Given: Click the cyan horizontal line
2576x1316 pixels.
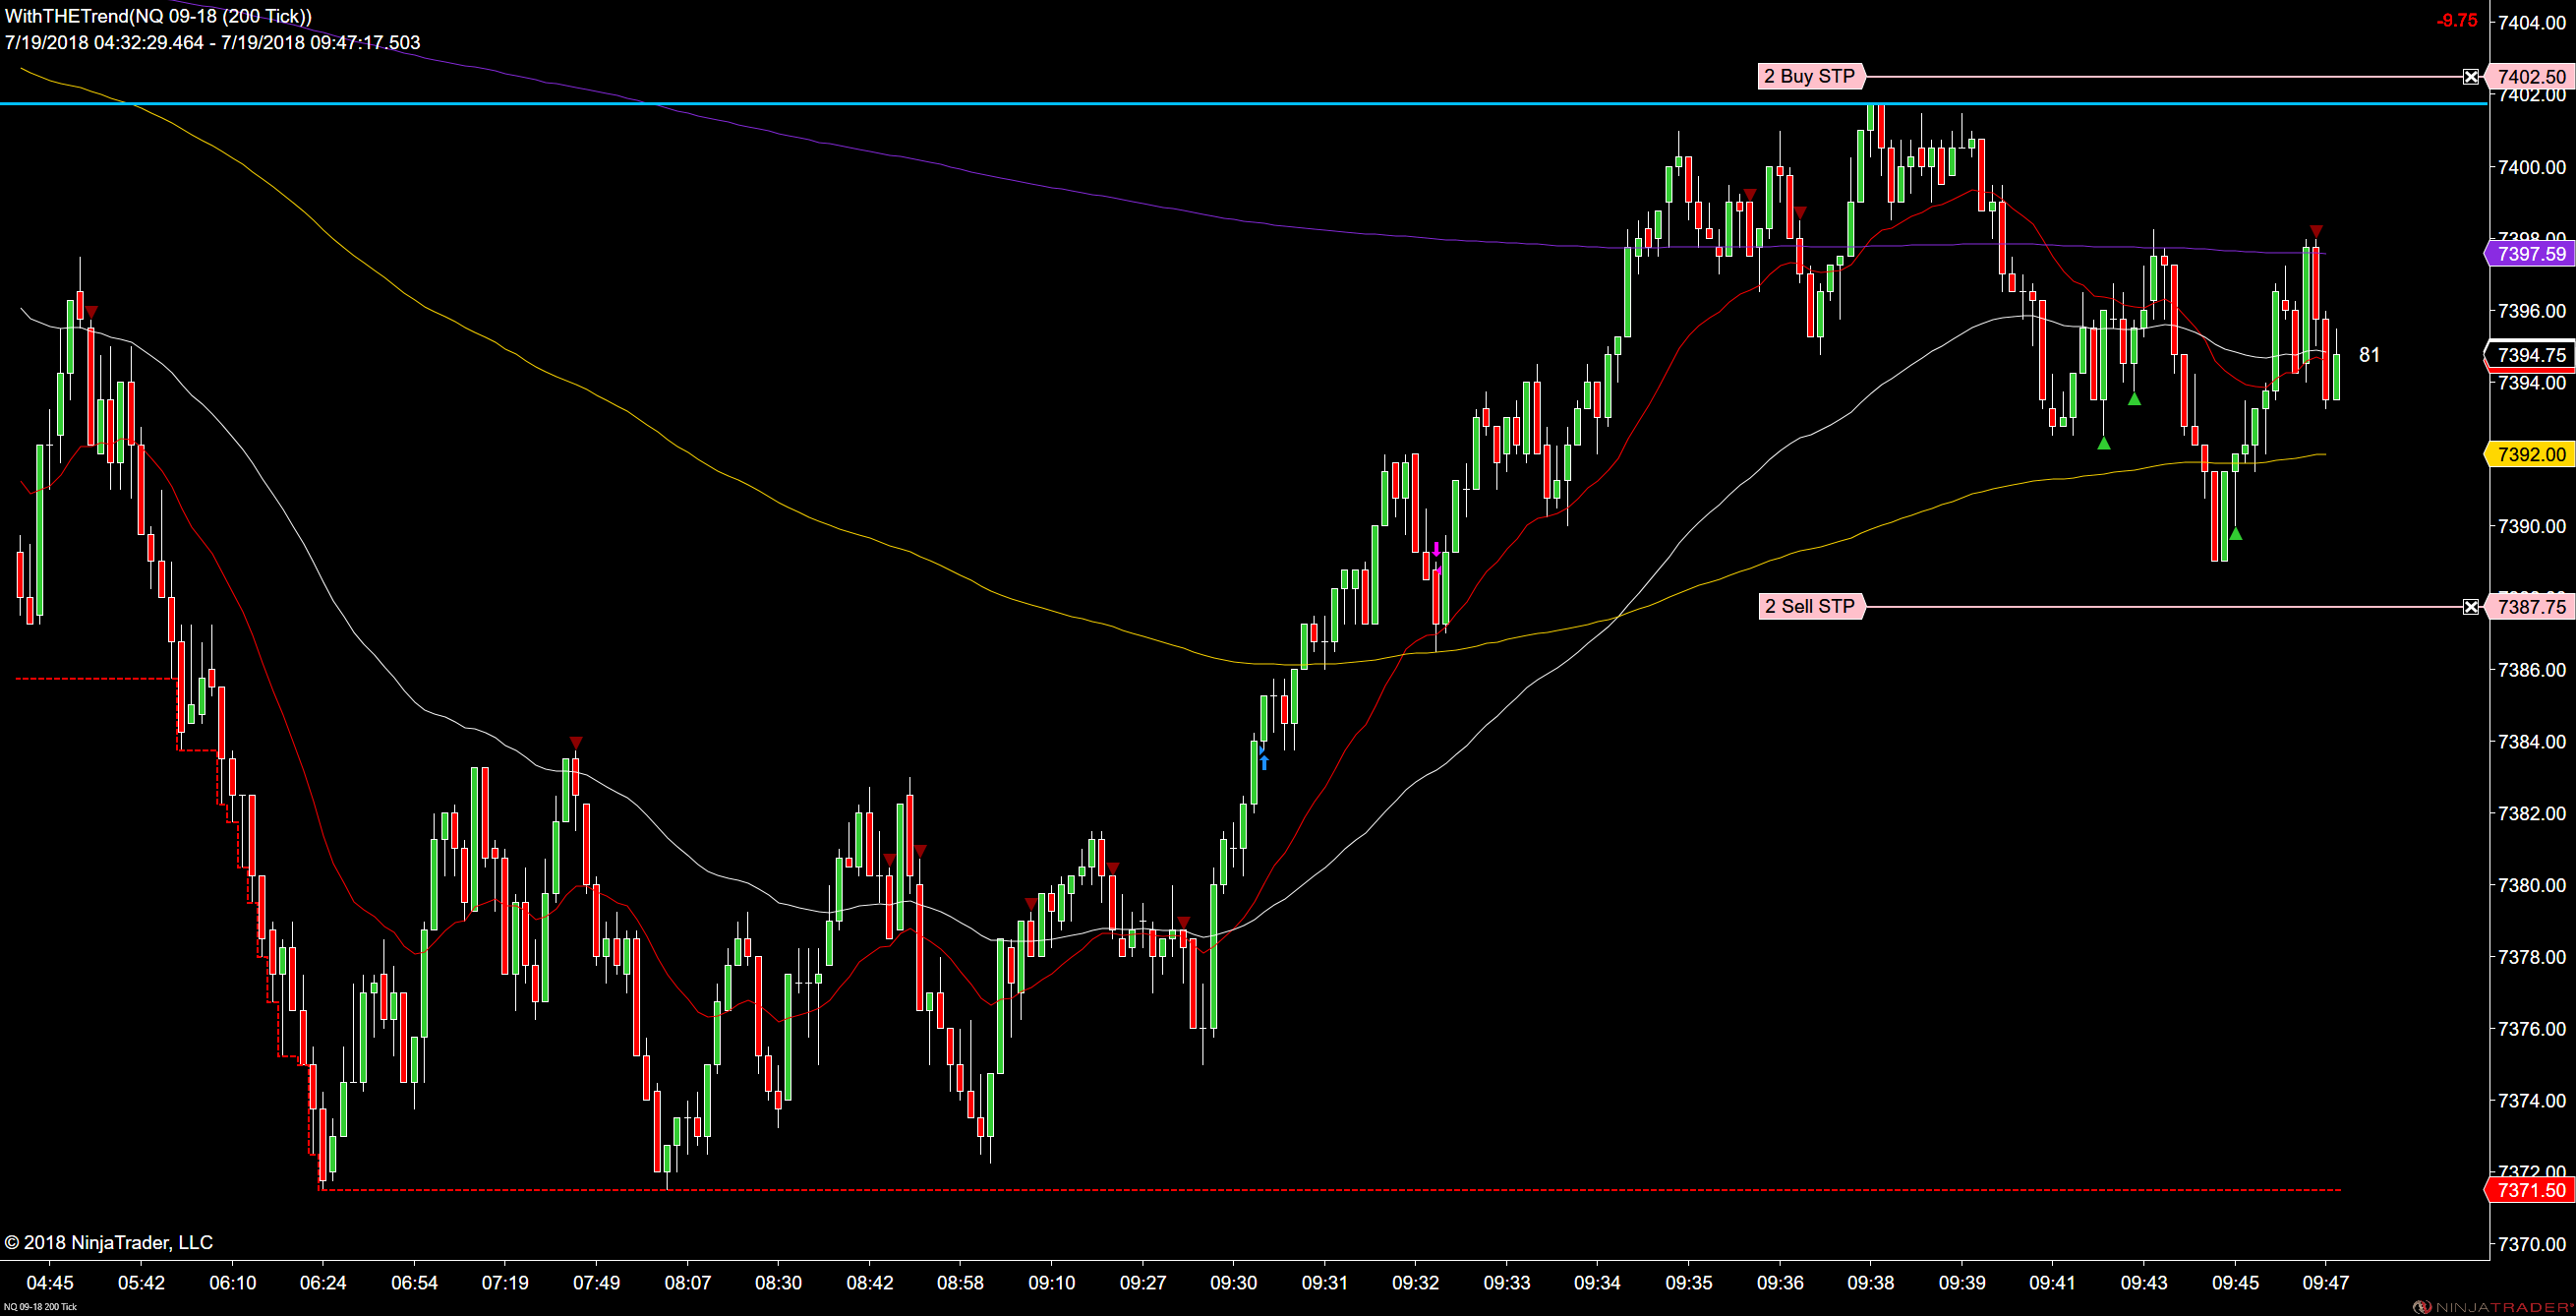Looking at the screenshot, I should (x=1244, y=103).
